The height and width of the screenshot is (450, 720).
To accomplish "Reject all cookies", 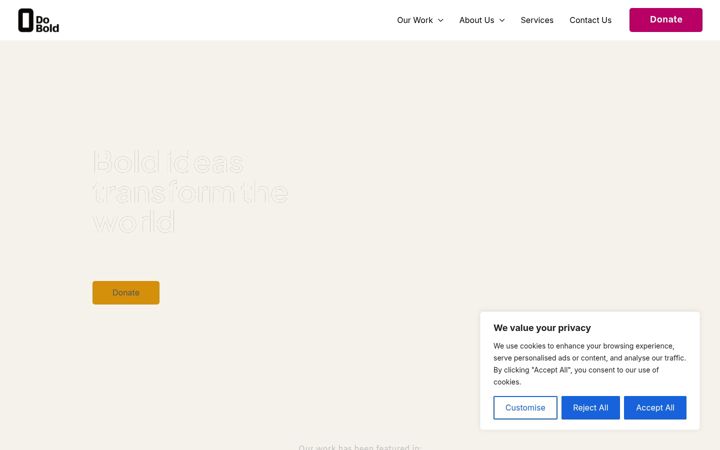I will [591, 408].
